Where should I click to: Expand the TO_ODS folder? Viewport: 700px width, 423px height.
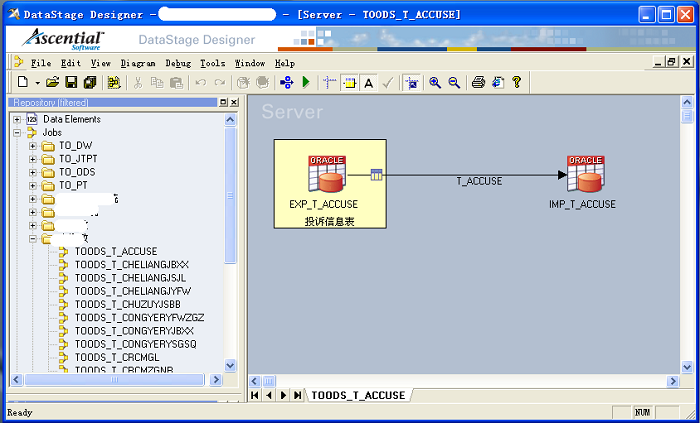click(33, 172)
